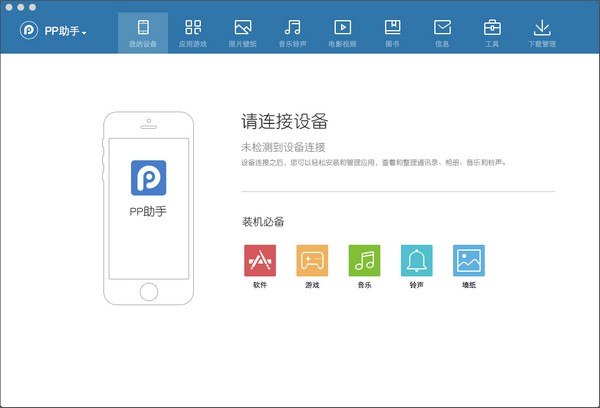Click the green macOS zoom window button
This screenshot has width=600, height=408.
pos(32,6)
